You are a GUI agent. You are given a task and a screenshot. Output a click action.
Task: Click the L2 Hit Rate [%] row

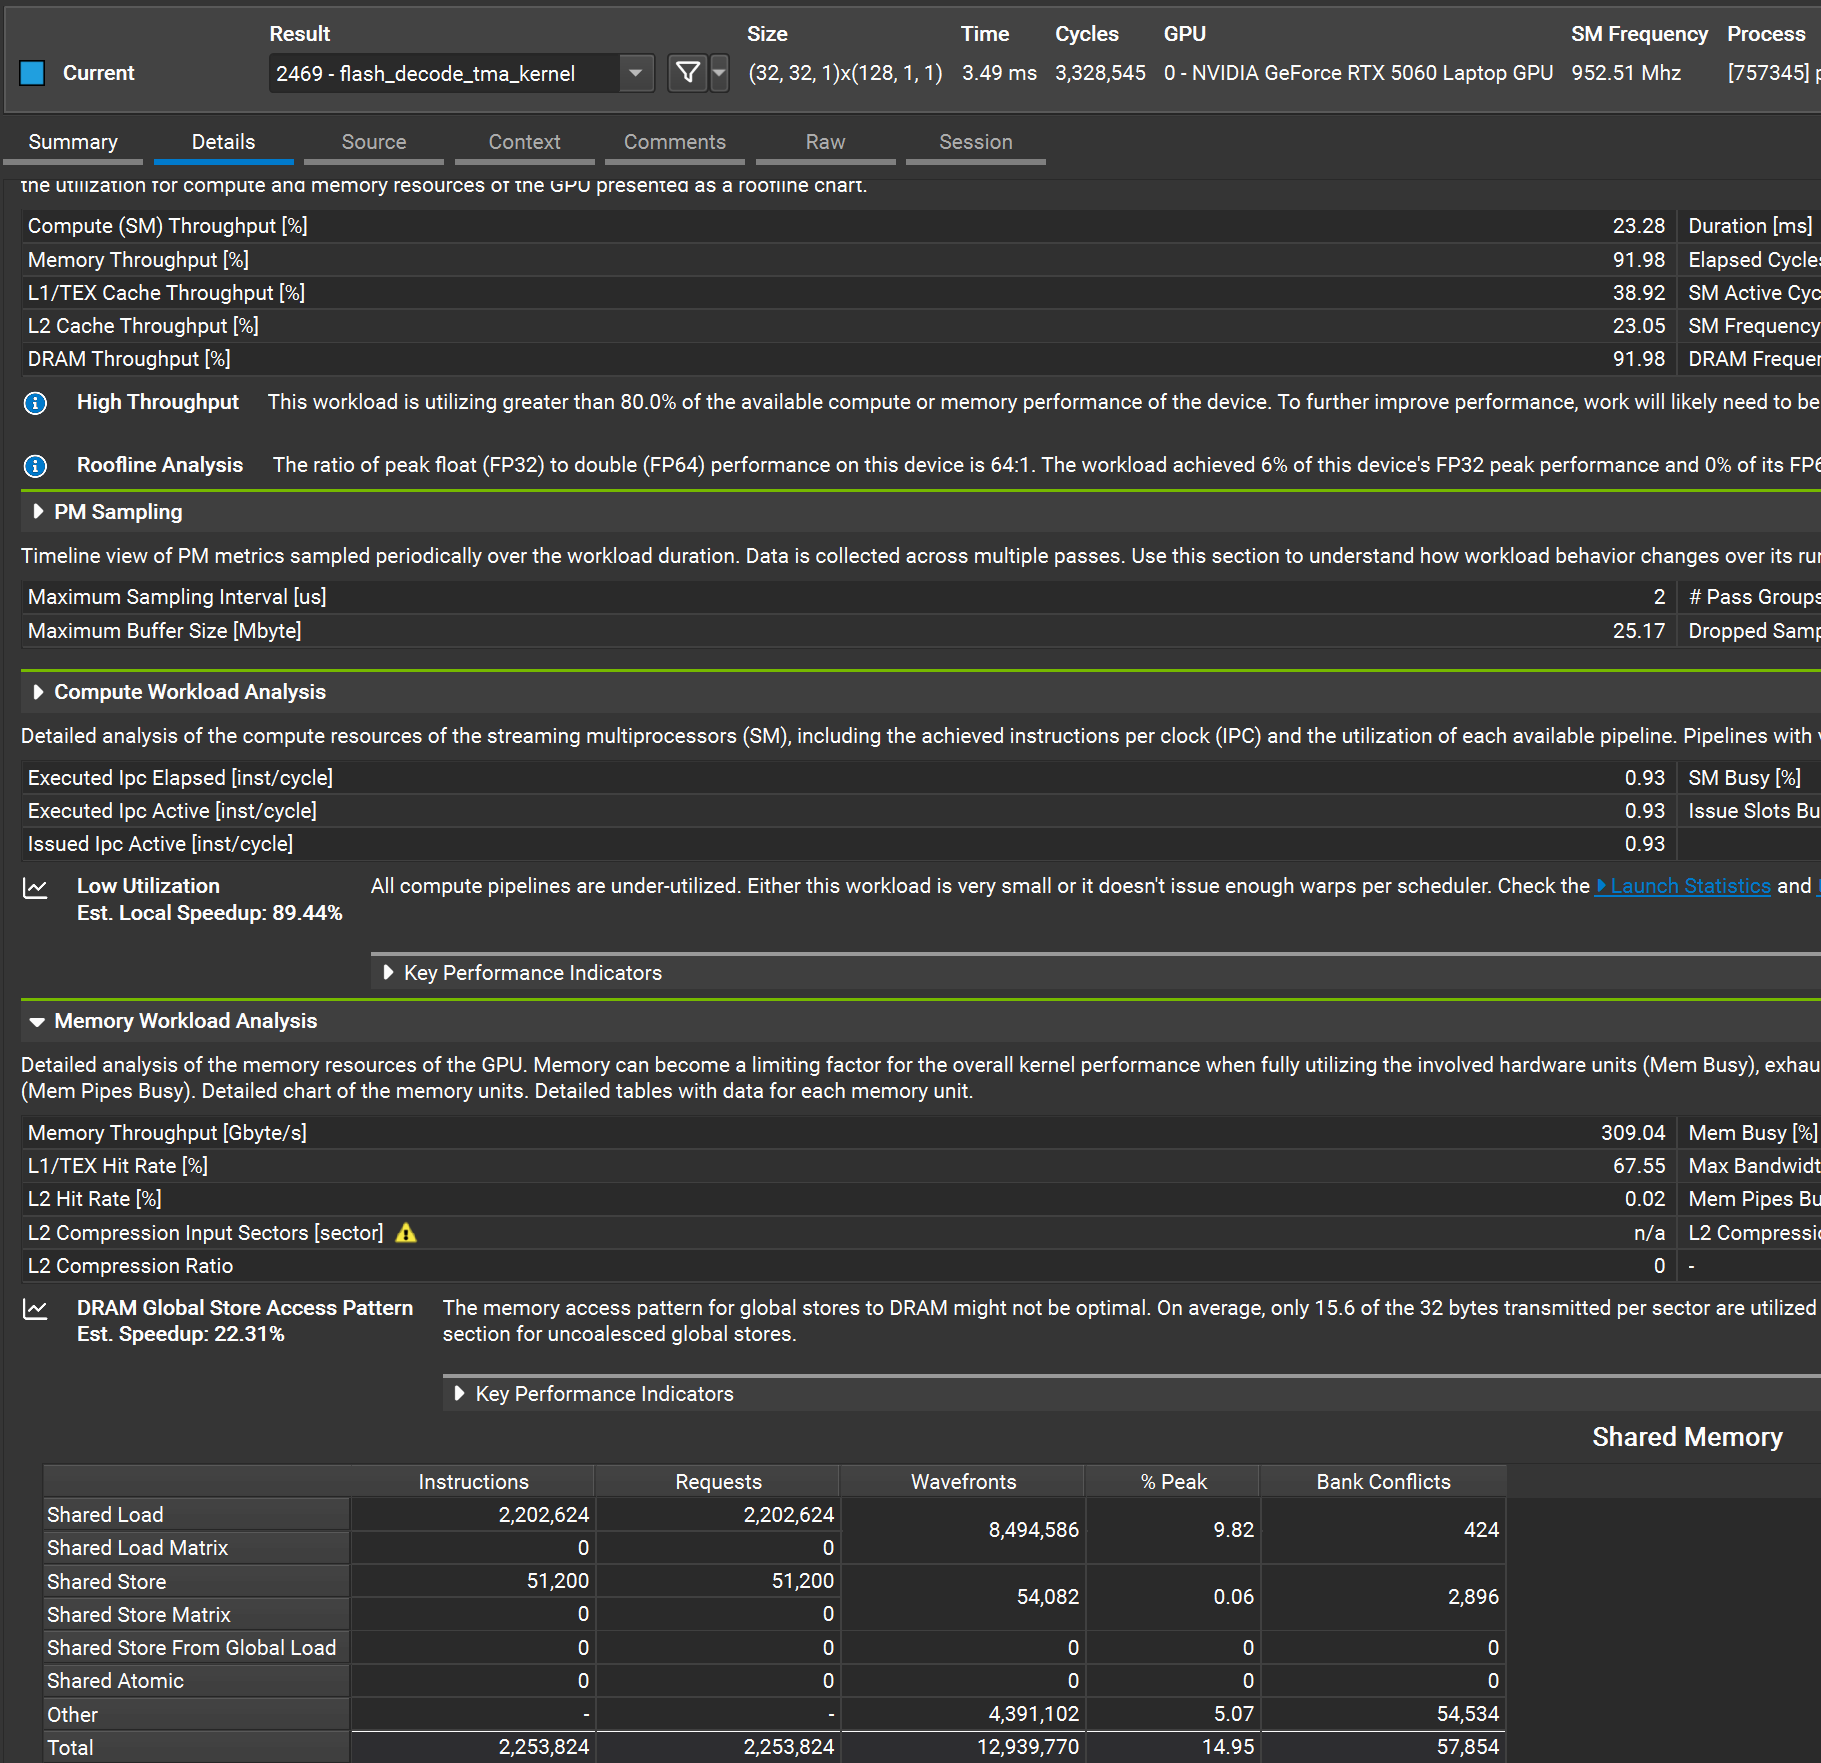846,1199
